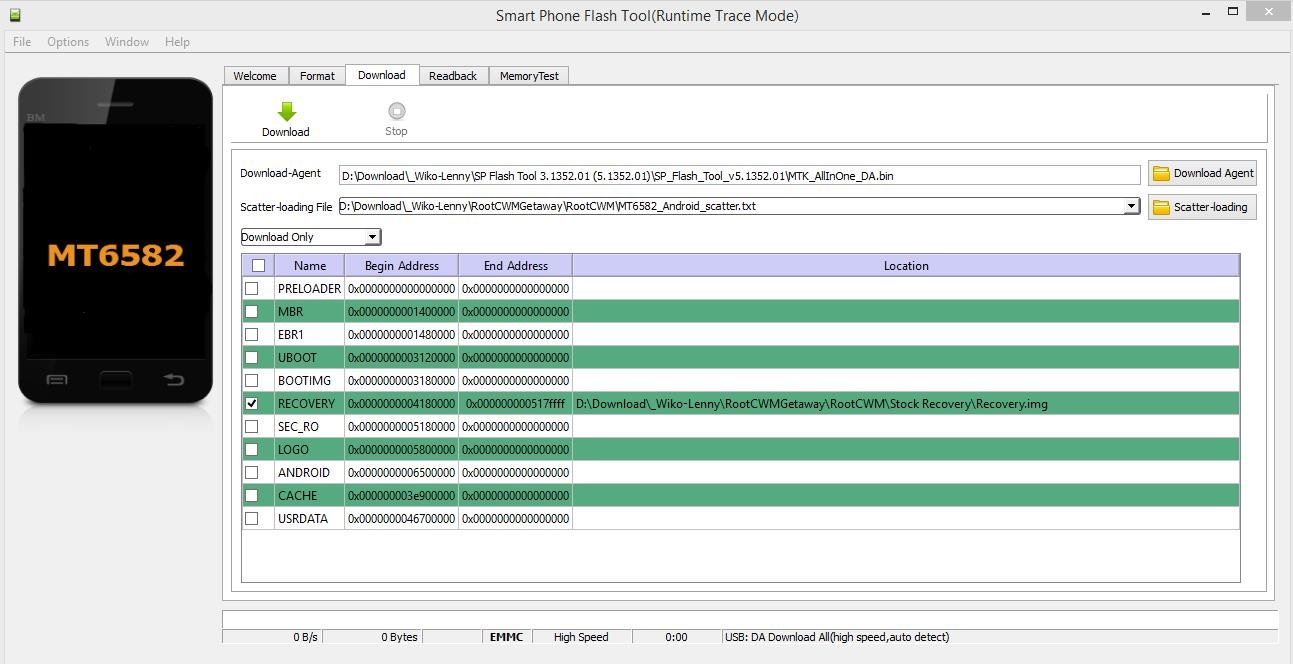Click begin address 0x0000000046700000

point(401,518)
